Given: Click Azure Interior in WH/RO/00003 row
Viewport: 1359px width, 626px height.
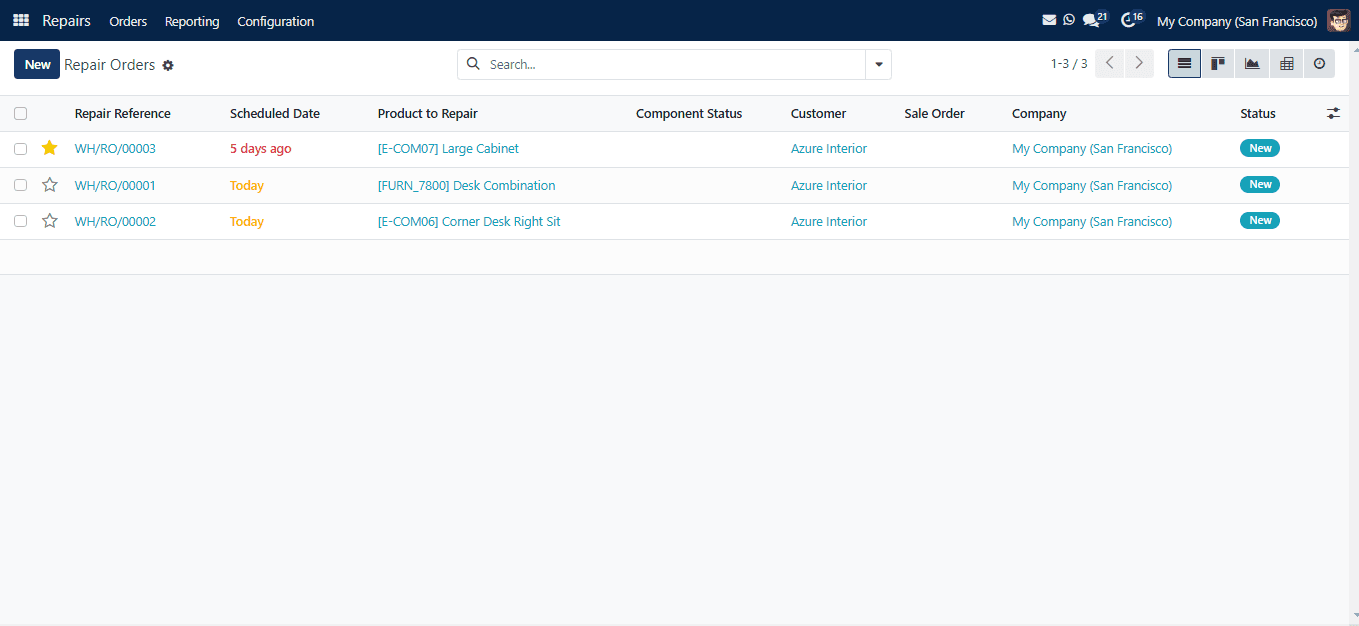Looking at the screenshot, I should 829,149.
